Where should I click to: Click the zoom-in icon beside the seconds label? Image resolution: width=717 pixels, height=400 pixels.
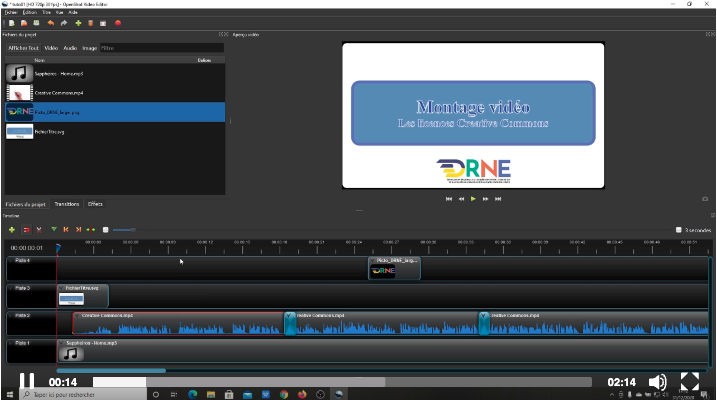click(679, 230)
